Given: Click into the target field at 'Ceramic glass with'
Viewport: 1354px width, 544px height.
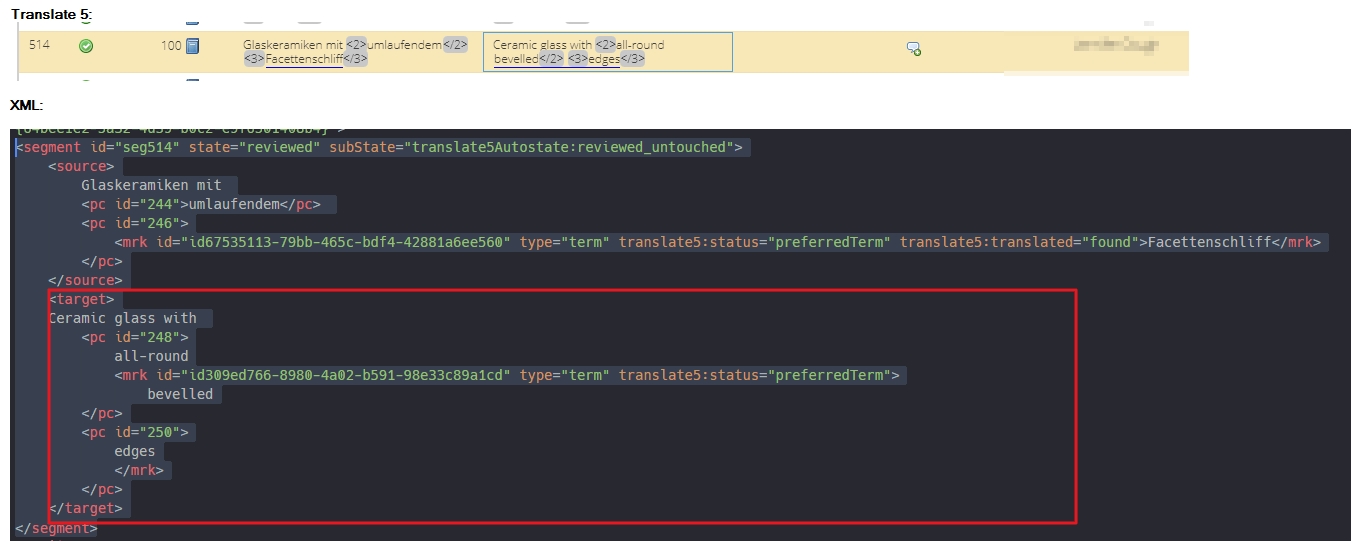Looking at the screenshot, I should [x=542, y=45].
